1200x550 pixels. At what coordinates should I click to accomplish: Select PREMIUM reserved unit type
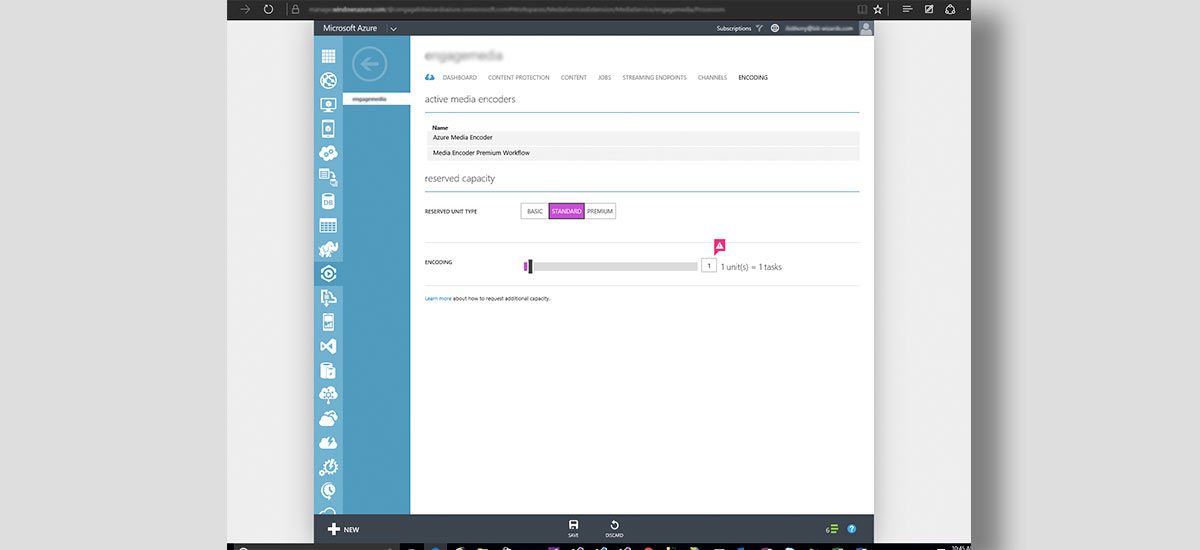pyautogui.click(x=600, y=211)
